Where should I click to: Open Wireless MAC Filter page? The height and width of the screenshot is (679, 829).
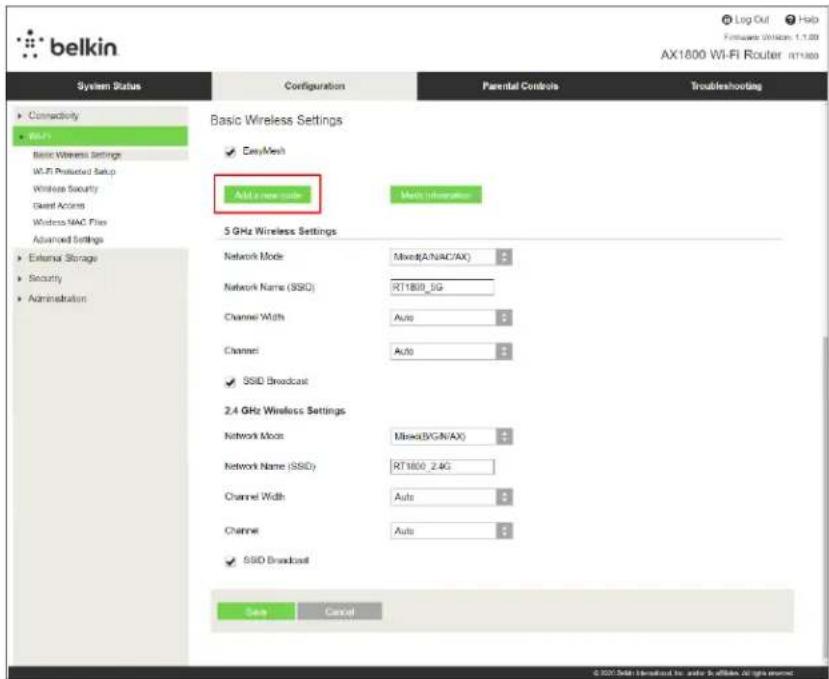[70, 223]
